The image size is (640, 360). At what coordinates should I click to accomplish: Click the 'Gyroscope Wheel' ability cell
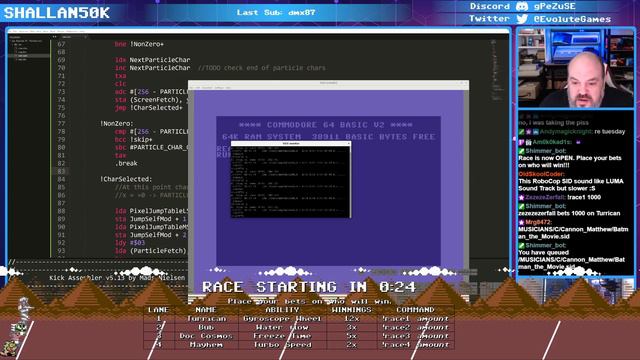point(282,318)
